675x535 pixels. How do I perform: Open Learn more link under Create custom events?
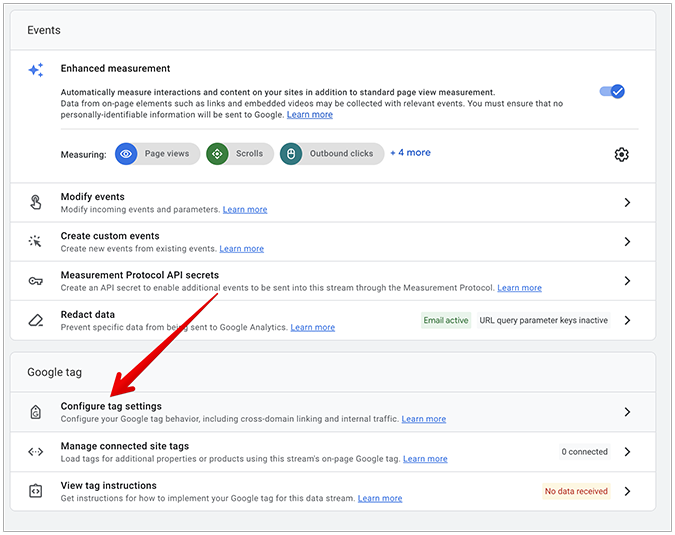pos(242,249)
